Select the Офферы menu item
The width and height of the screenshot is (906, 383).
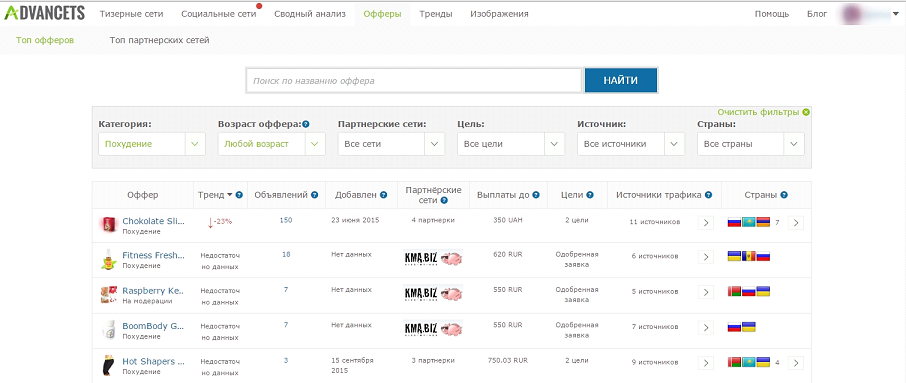coord(383,14)
